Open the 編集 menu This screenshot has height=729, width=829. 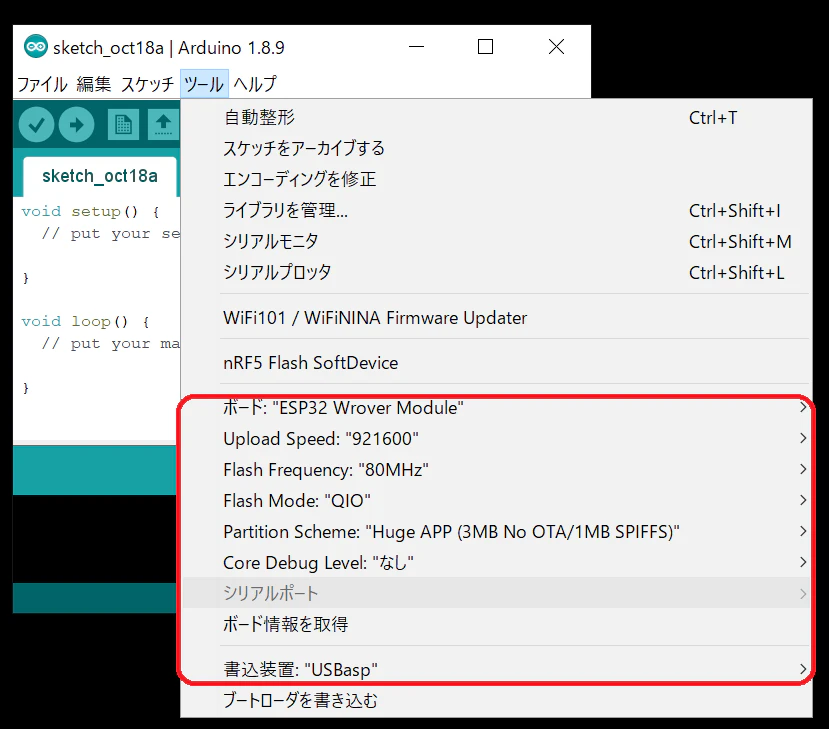94,84
